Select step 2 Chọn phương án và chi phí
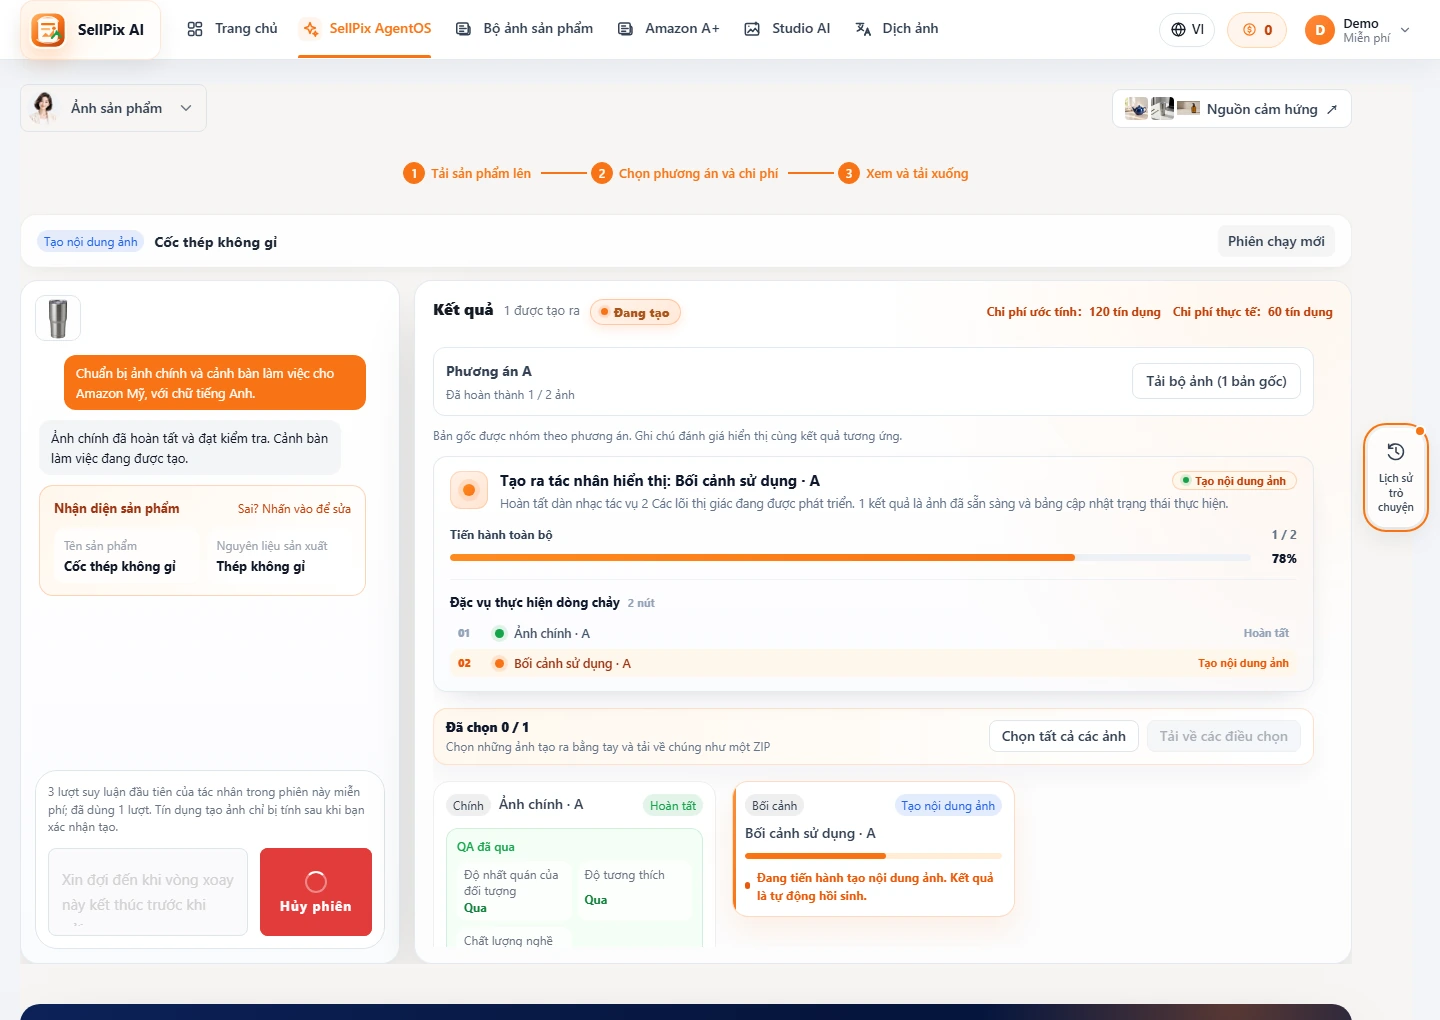The image size is (1440, 1020). tap(685, 173)
